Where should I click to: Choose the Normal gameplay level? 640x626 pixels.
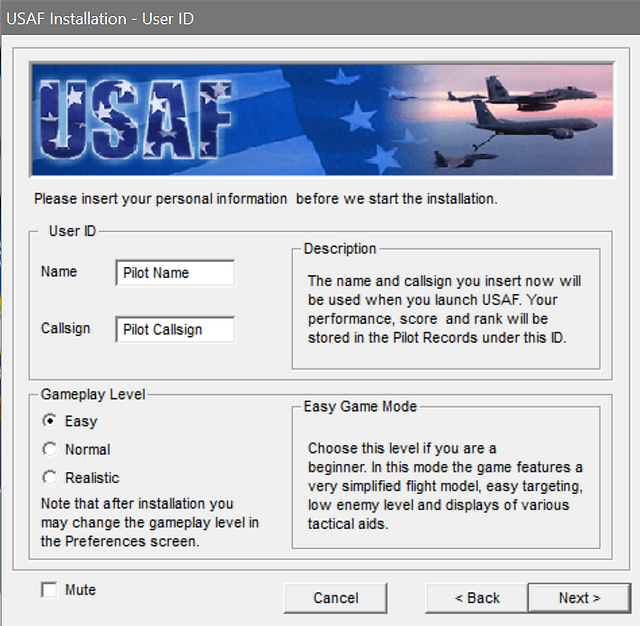click(x=49, y=449)
